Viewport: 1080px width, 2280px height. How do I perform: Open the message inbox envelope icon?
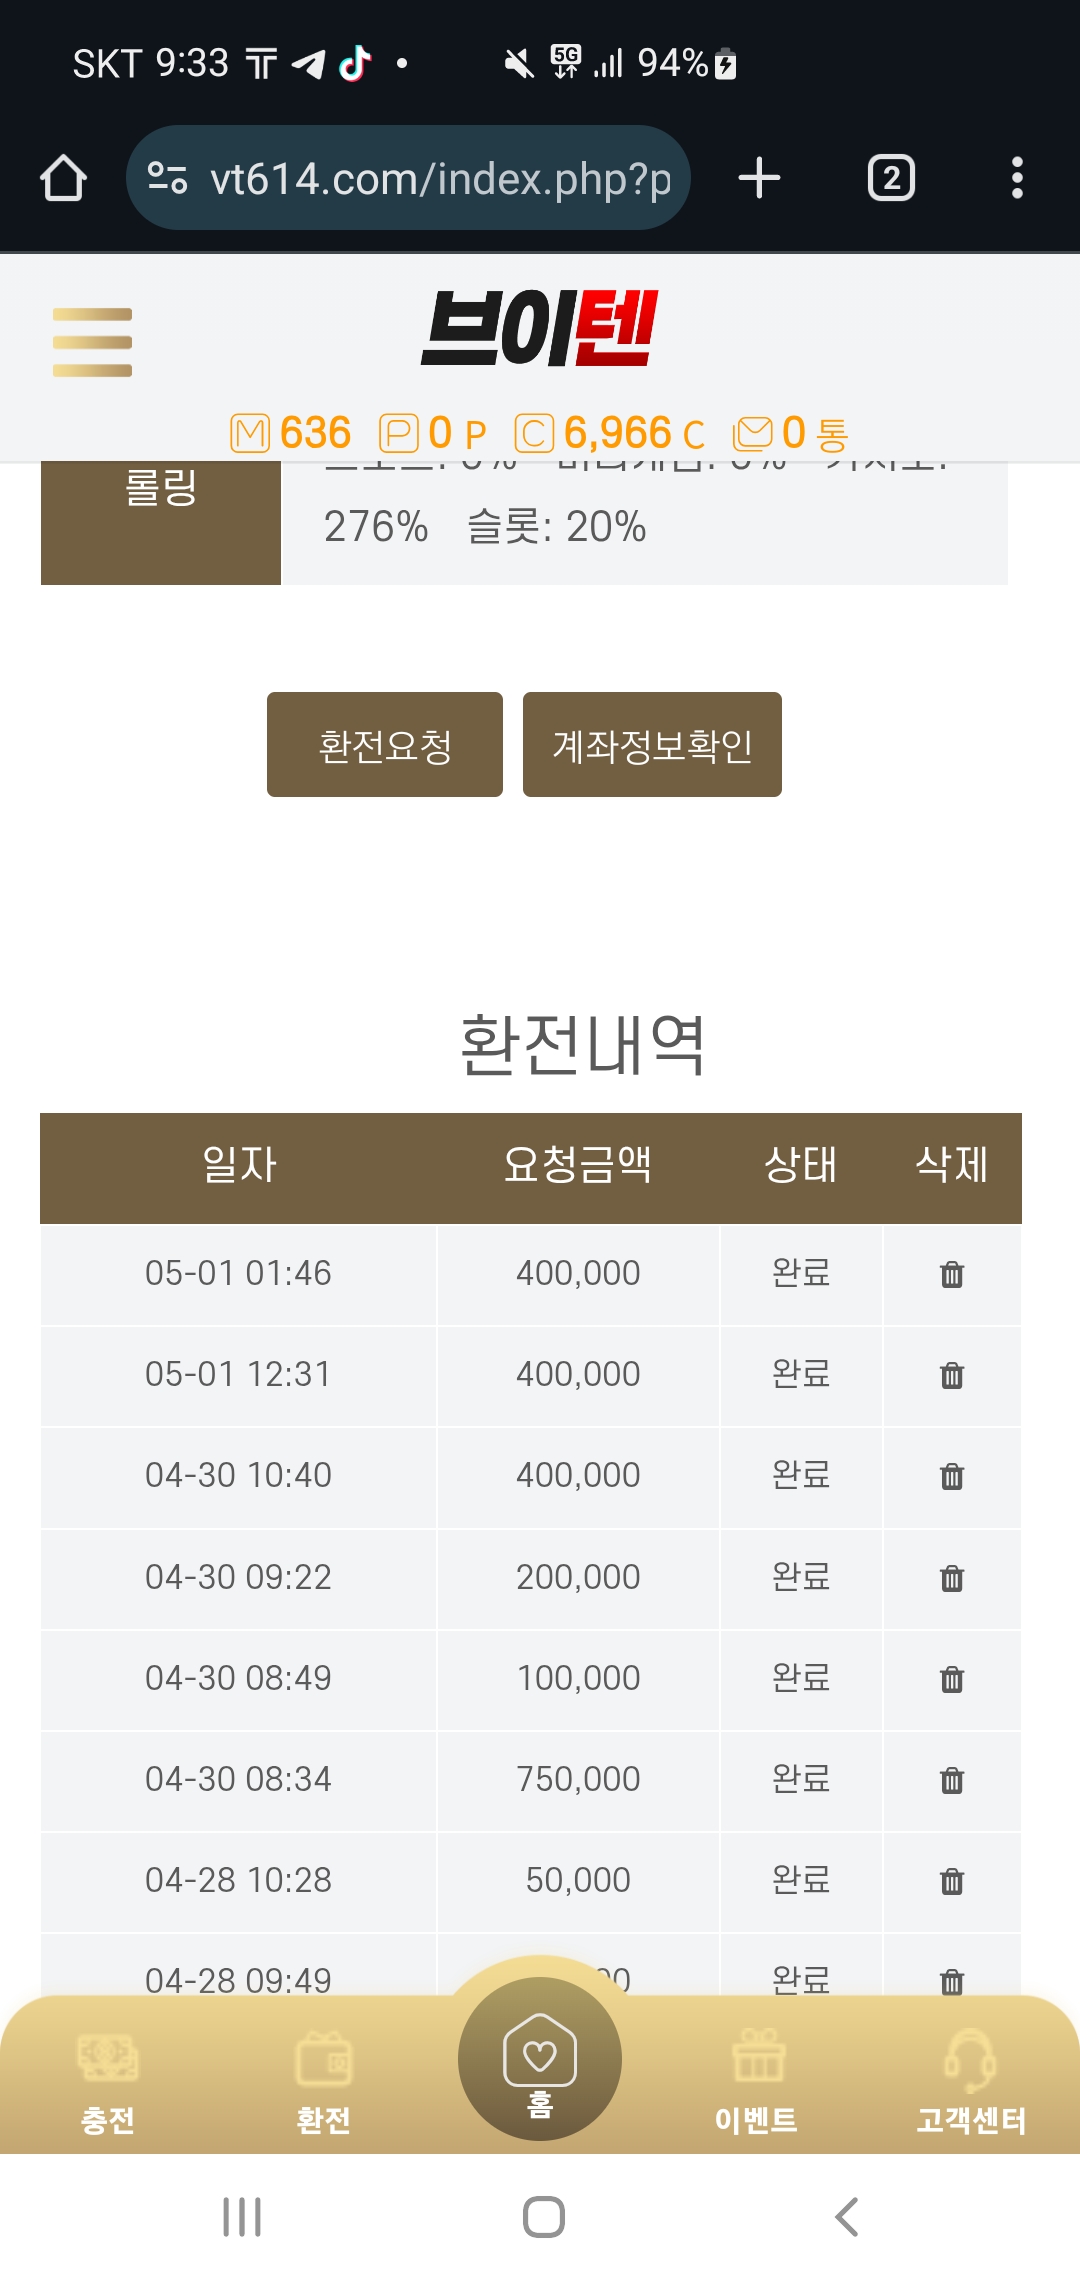click(x=752, y=434)
